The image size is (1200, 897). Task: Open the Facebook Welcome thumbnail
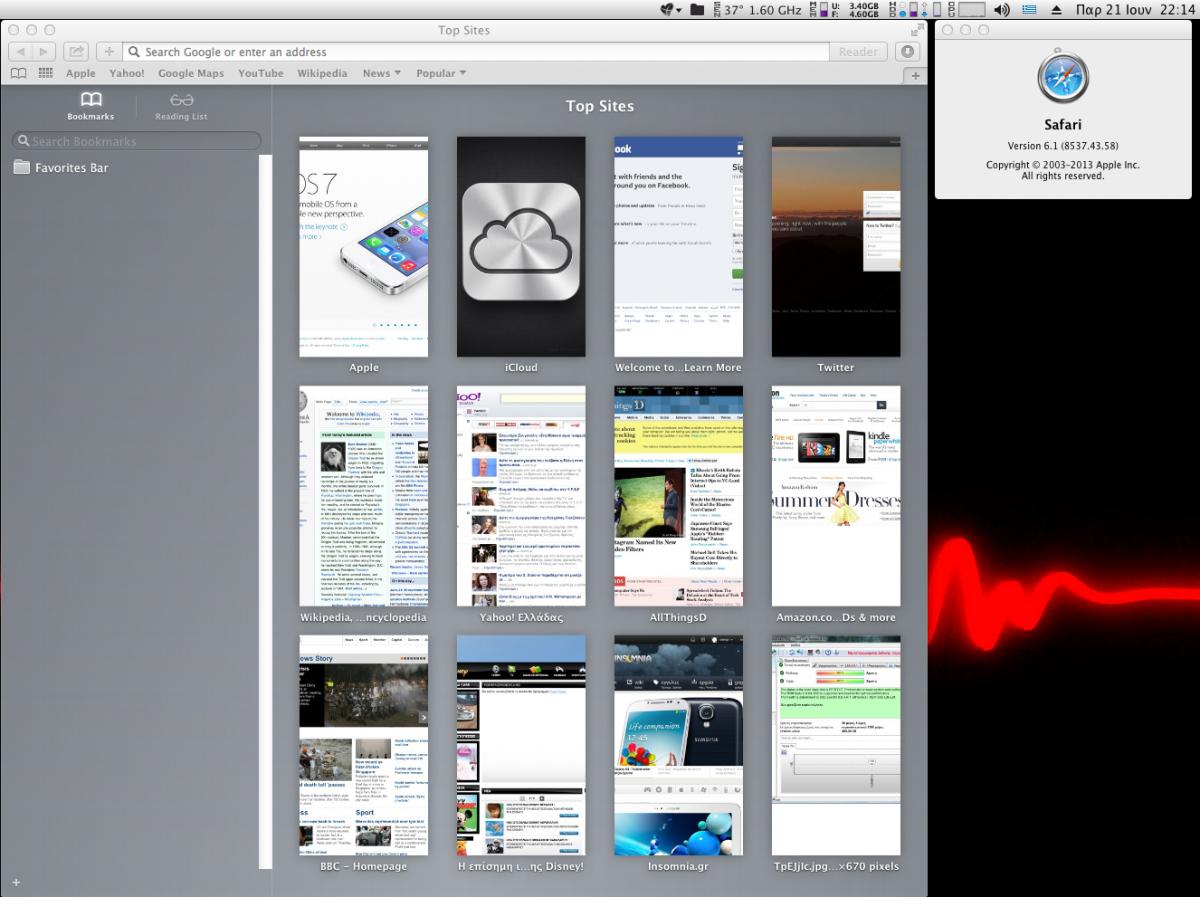point(679,247)
